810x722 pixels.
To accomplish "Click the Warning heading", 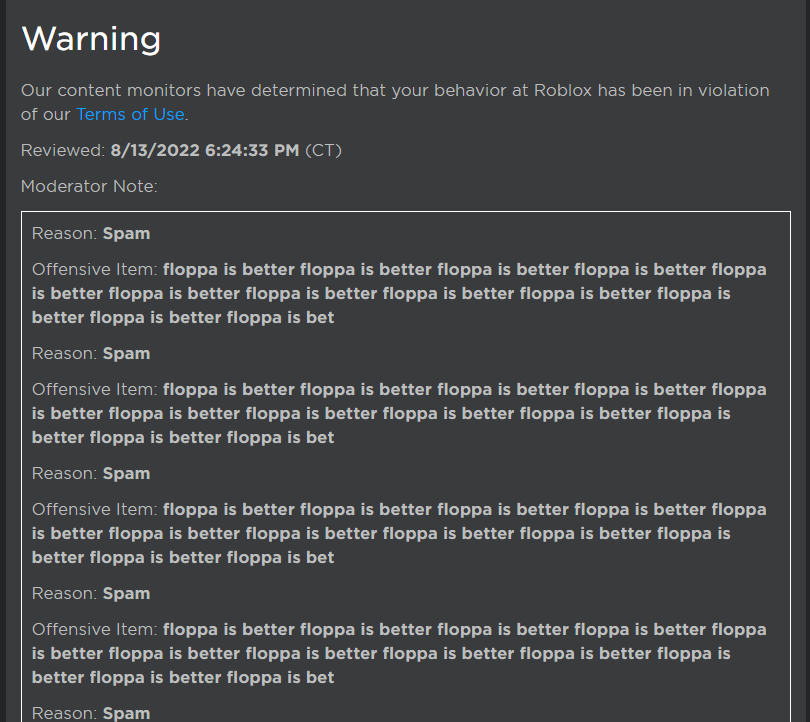I will coord(91,39).
